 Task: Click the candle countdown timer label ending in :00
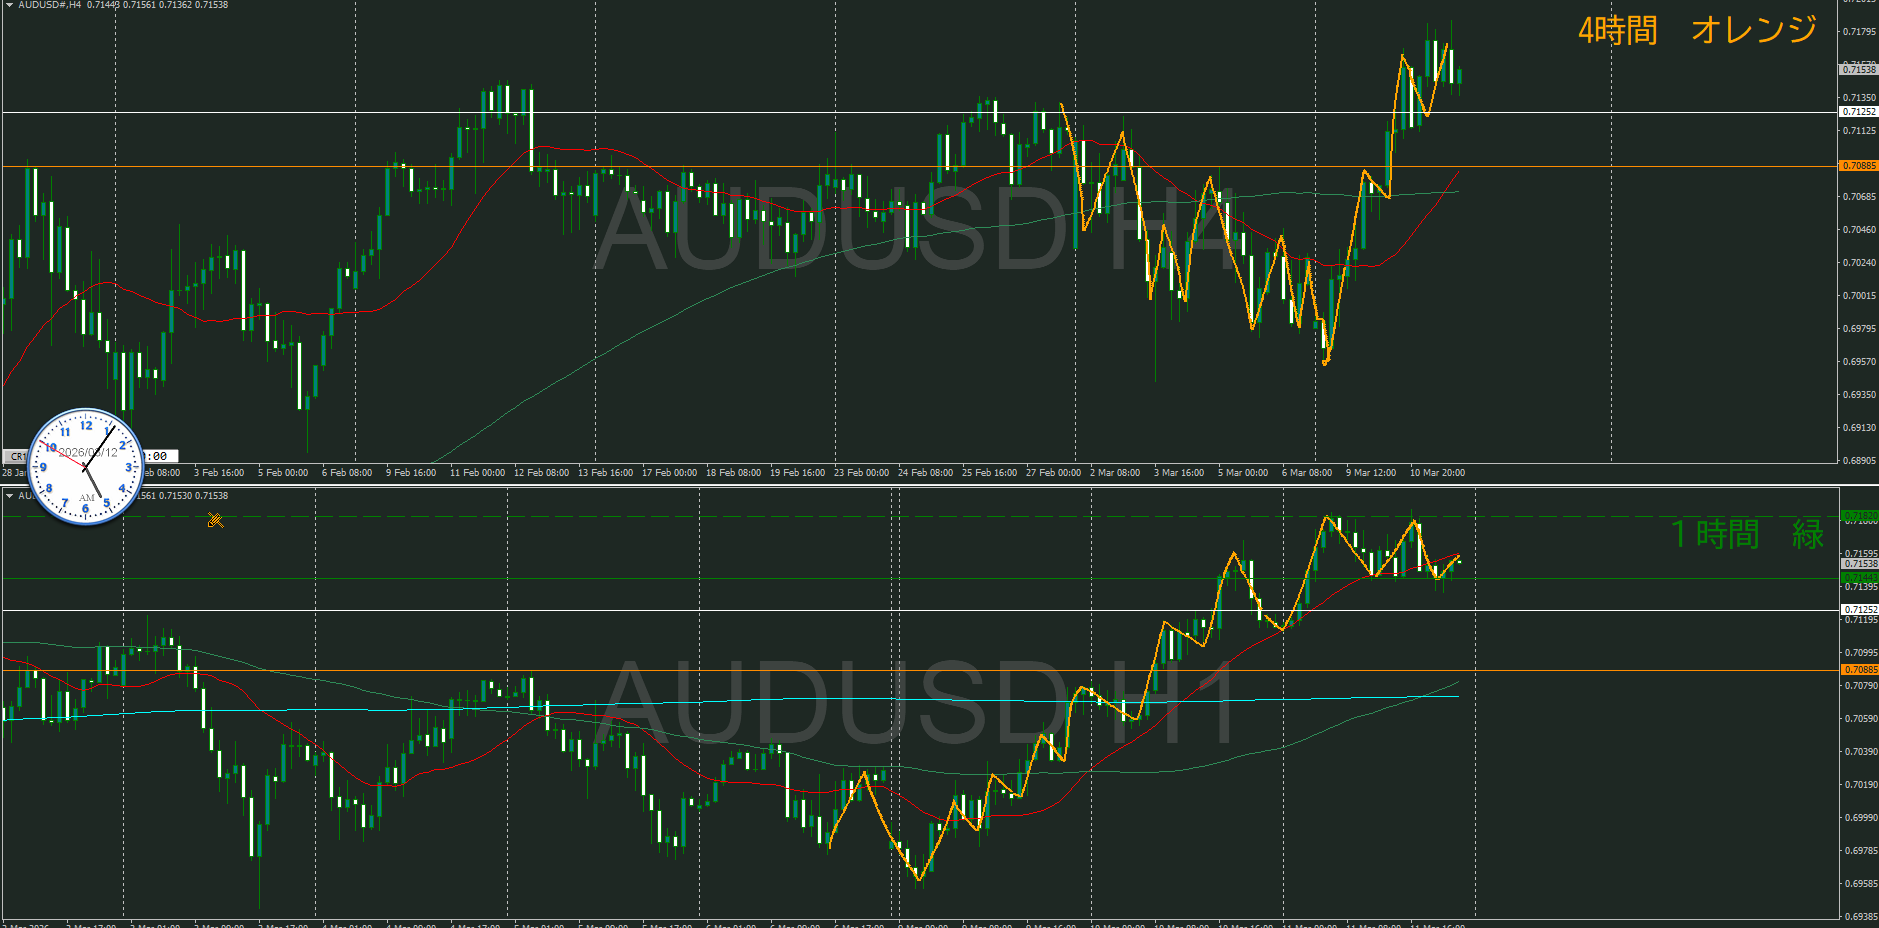tap(158, 456)
